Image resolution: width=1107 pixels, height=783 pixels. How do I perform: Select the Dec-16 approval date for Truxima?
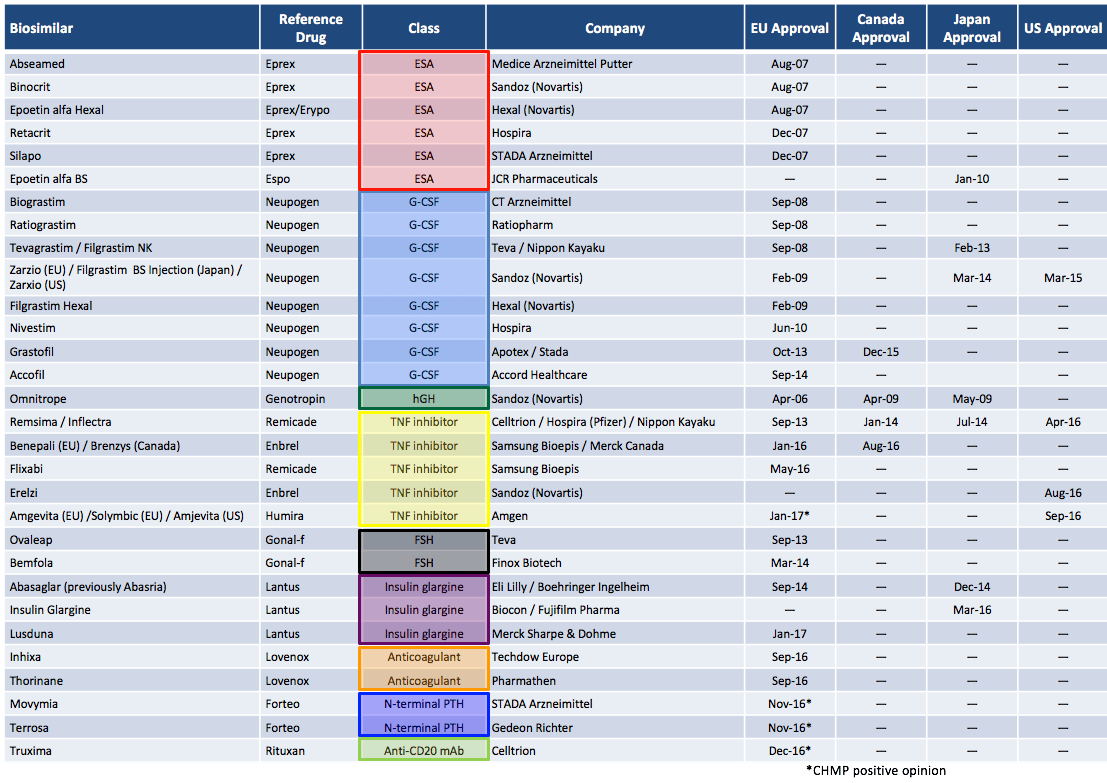click(x=789, y=750)
